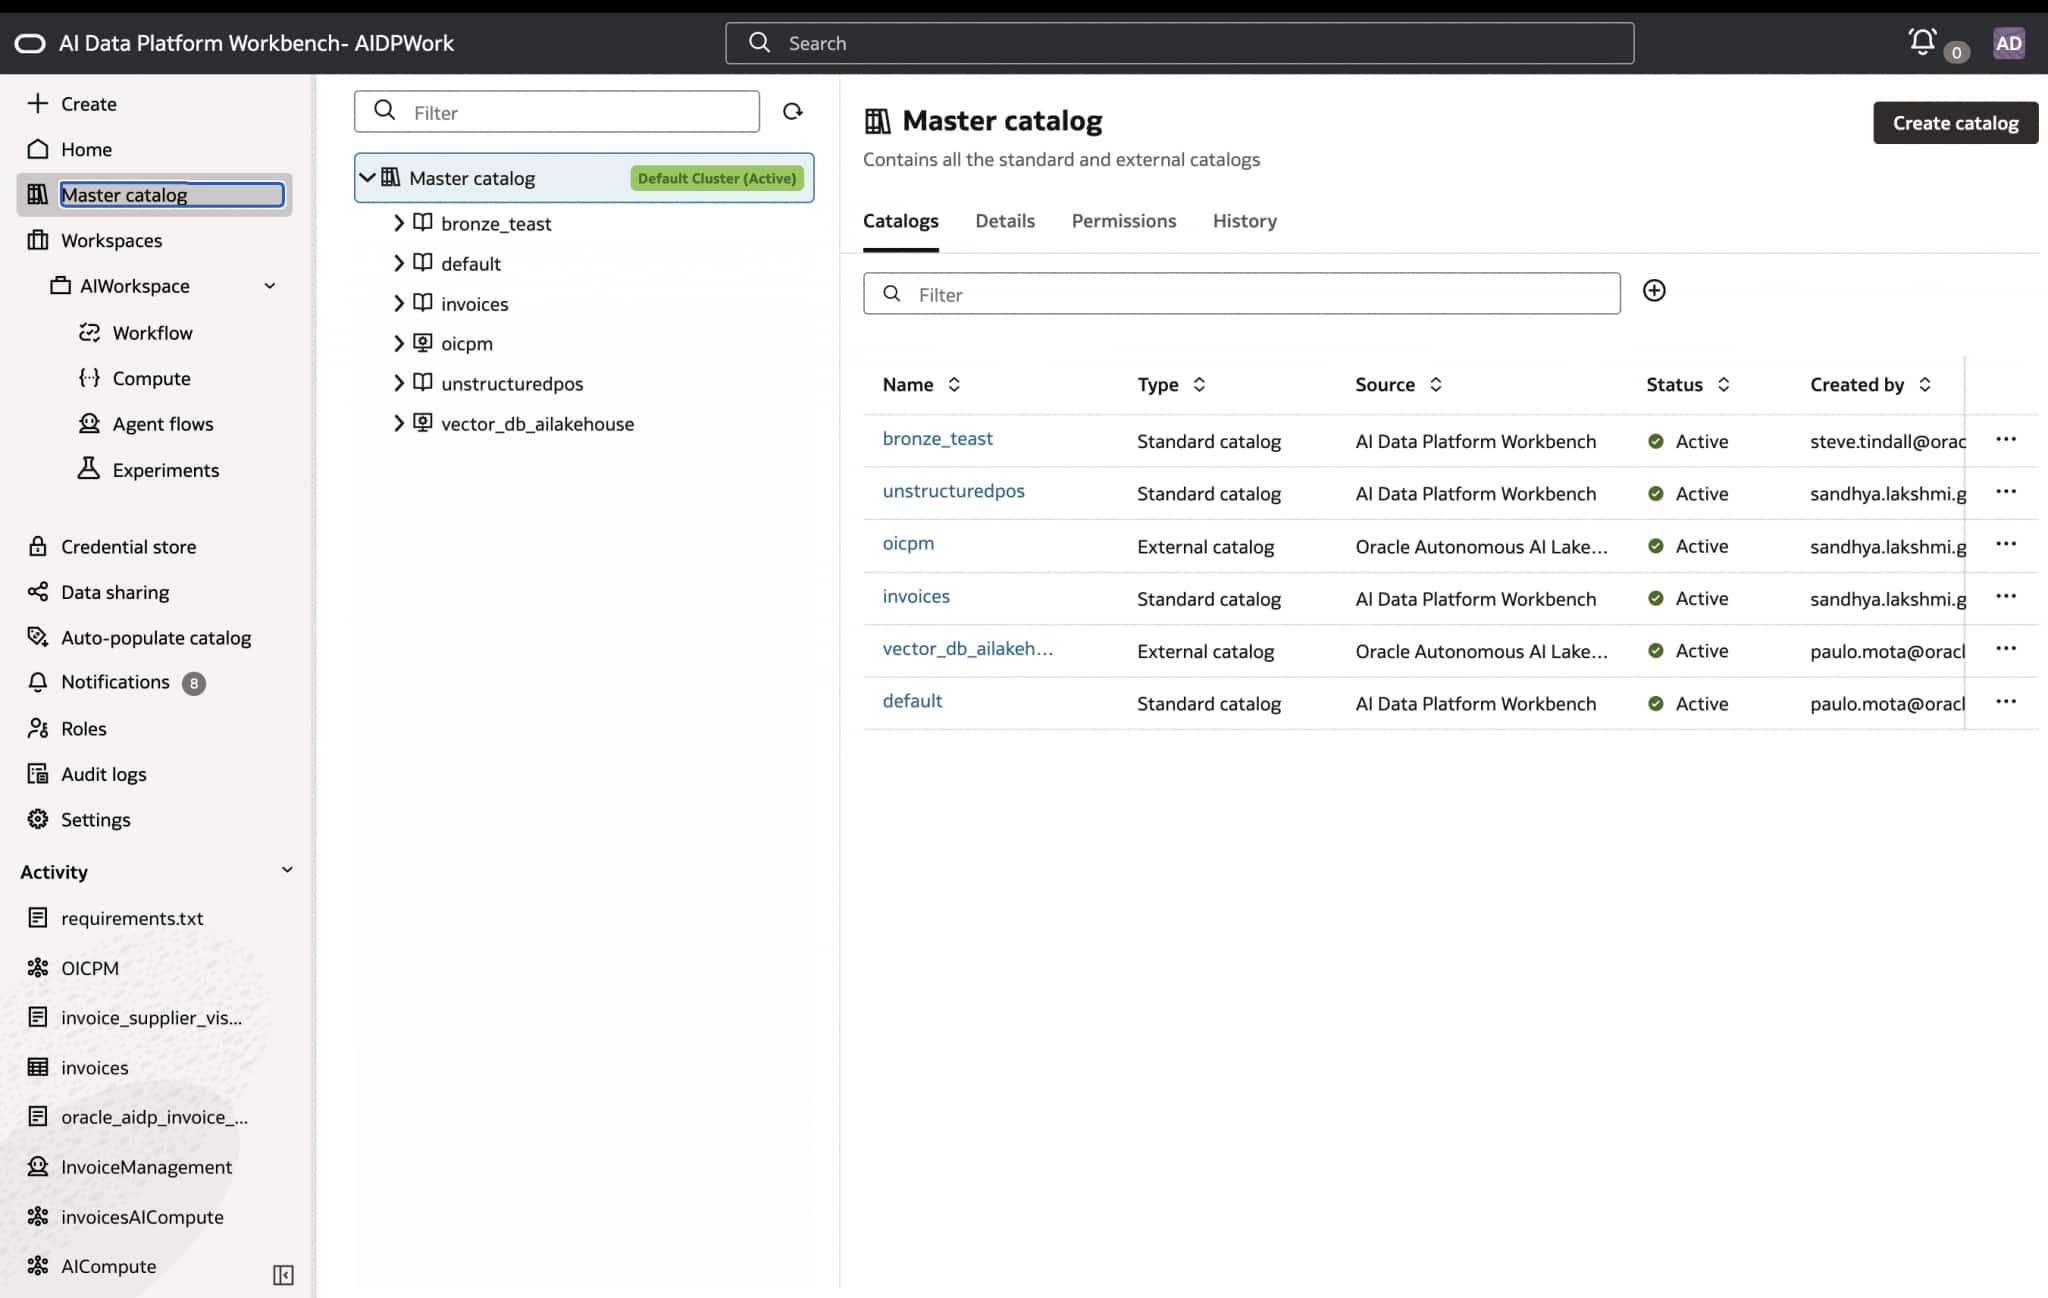This screenshot has width=2048, height=1298.
Task: Open row actions for default catalog row
Action: 2005,701
